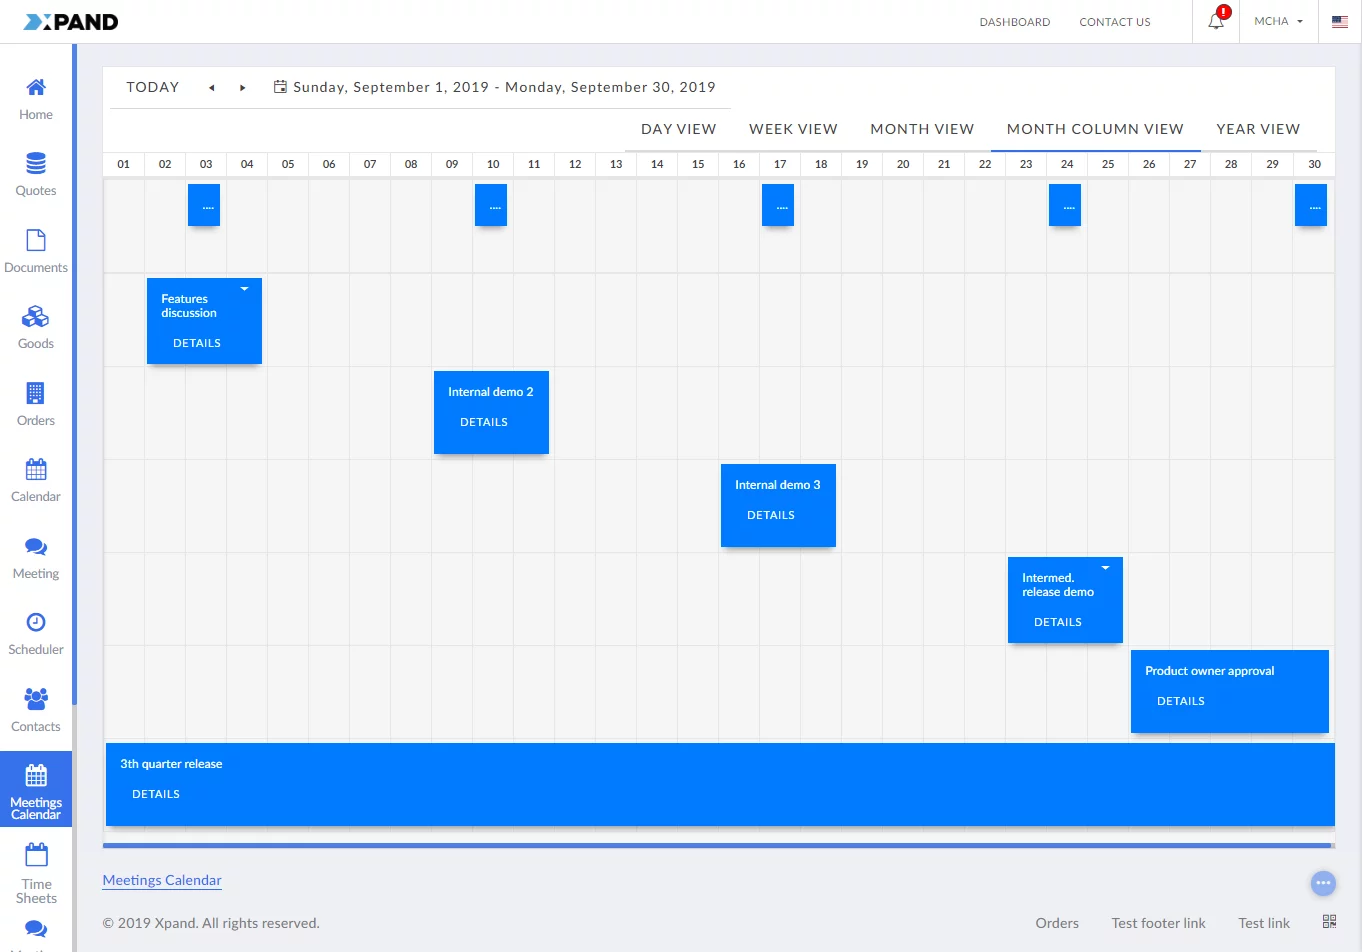Open Details for Internal demo 2
Viewport: 1362px width, 952px height.
pyautogui.click(x=484, y=422)
